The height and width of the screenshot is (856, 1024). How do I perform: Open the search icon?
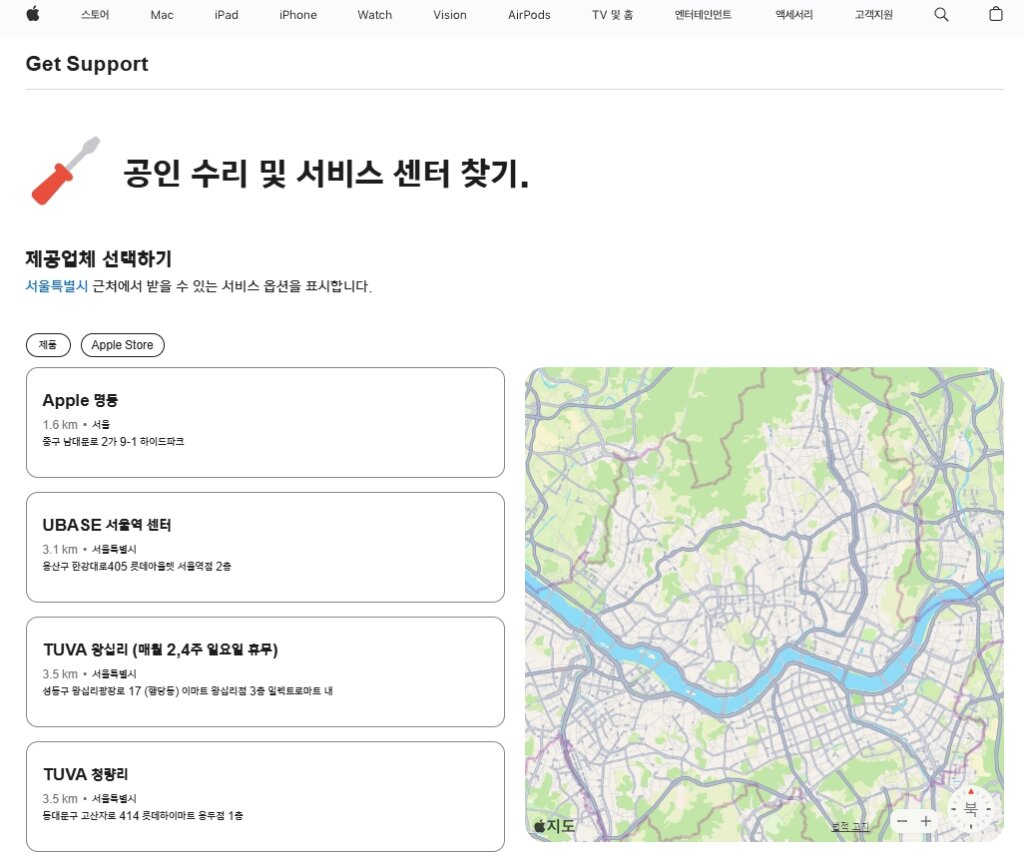pyautogui.click(x=941, y=14)
